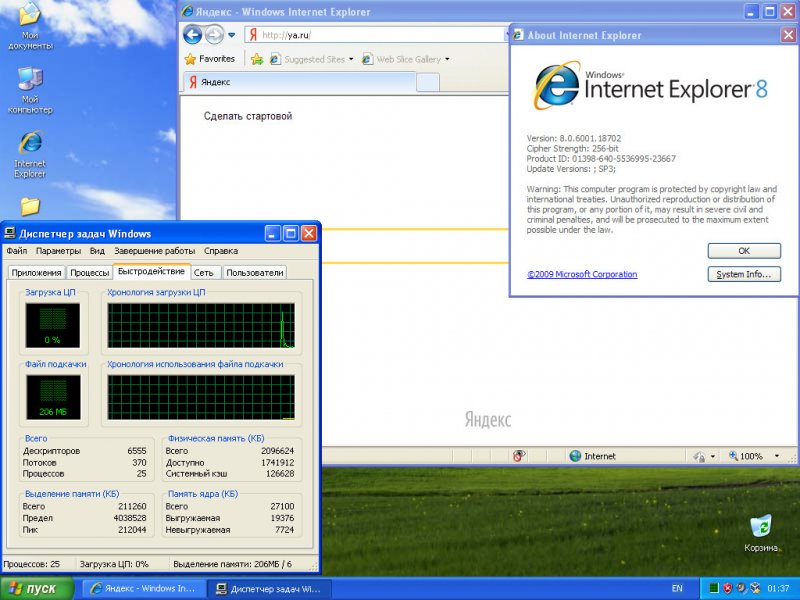Open the zoom menu arrow after 100%
This screenshot has width=800, height=600.
tap(777, 456)
